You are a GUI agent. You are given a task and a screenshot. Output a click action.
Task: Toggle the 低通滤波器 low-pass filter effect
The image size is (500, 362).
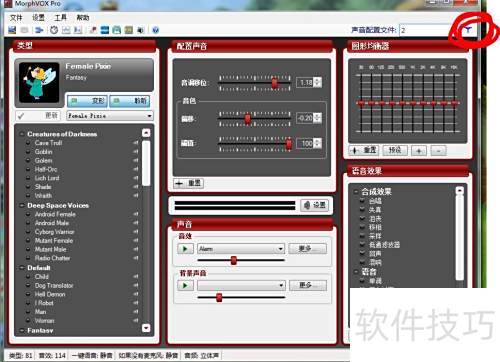point(384,245)
